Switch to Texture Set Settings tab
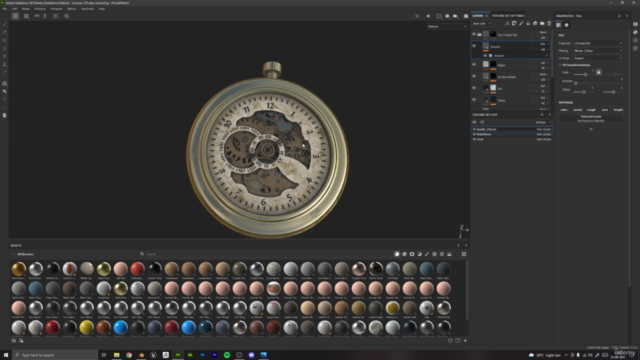The height and width of the screenshot is (360, 640). pyautogui.click(x=508, y=16)
